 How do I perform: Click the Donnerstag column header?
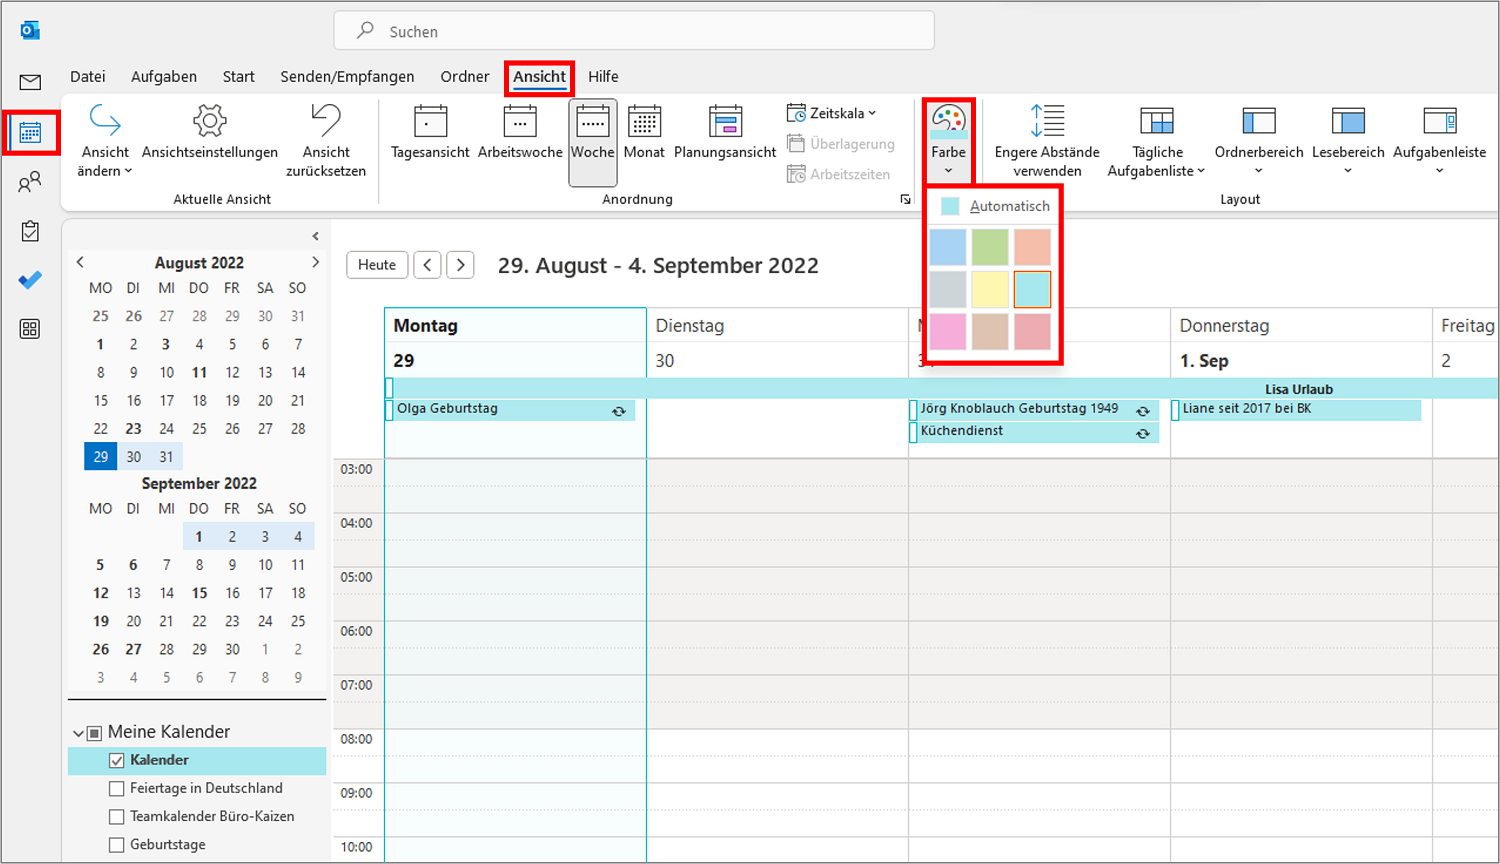[x=1300, y=326]
